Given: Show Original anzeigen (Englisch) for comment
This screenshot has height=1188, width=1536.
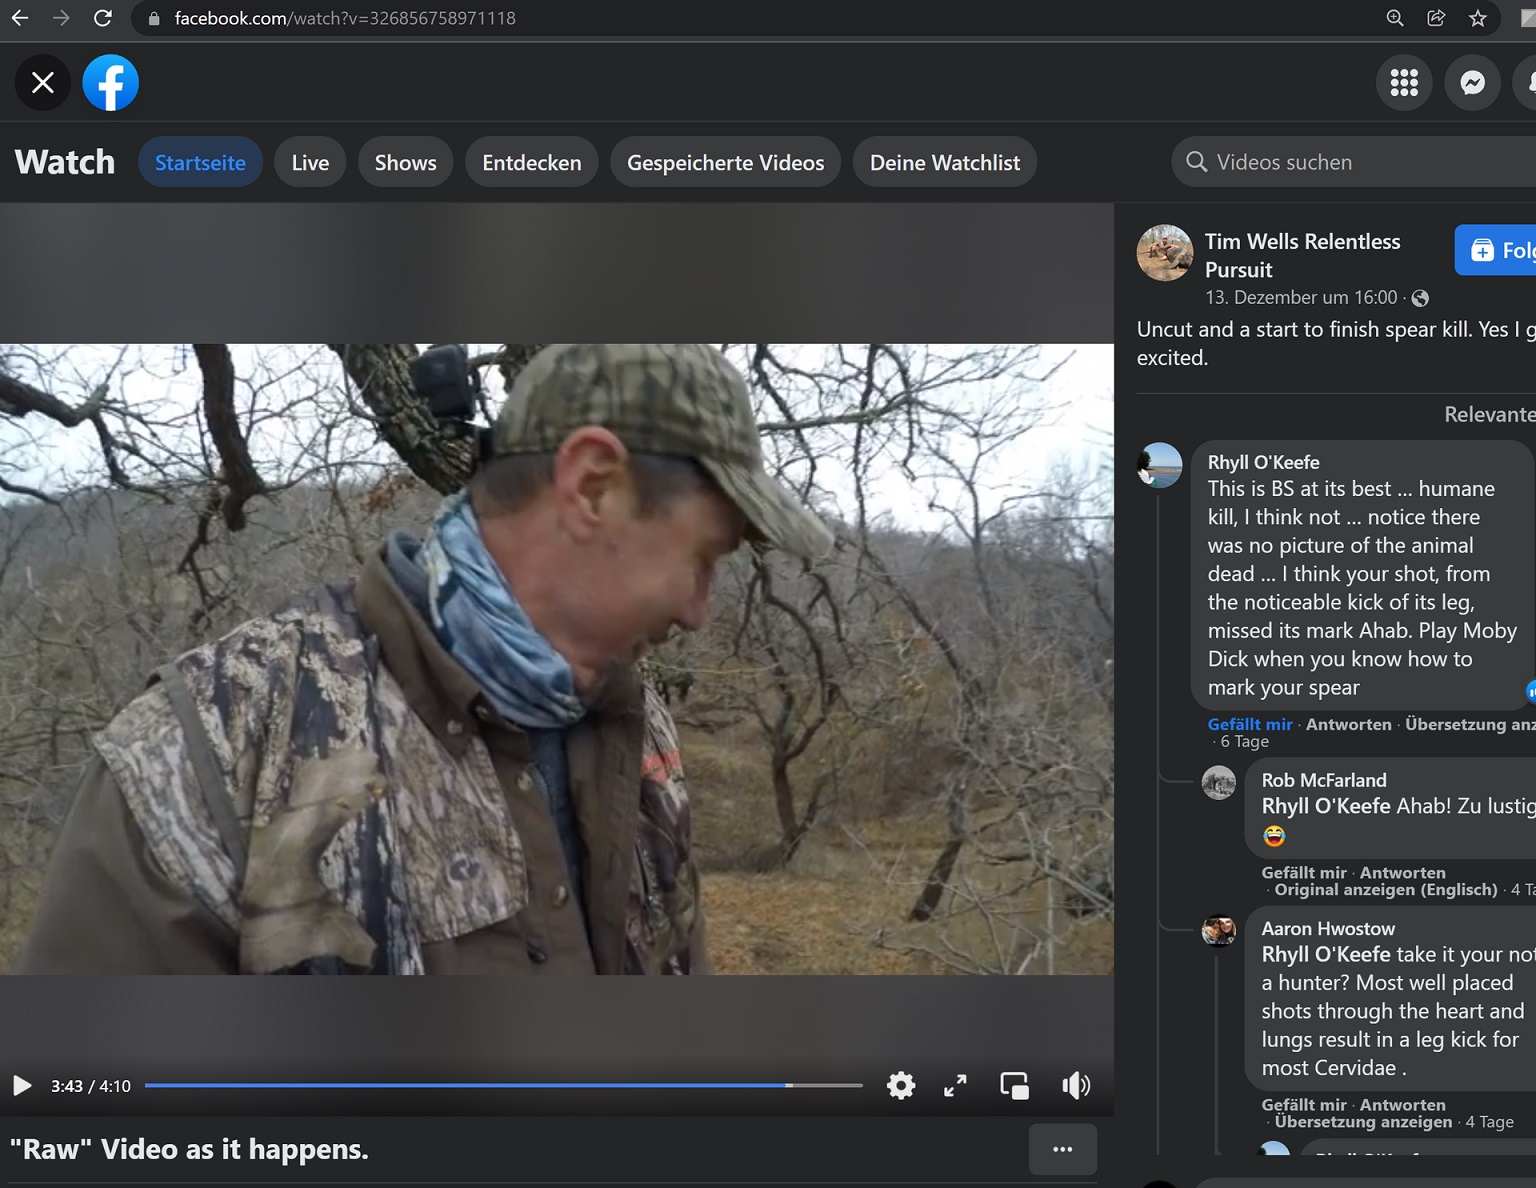Looking at the screenshot, I should coord(1385,890).
